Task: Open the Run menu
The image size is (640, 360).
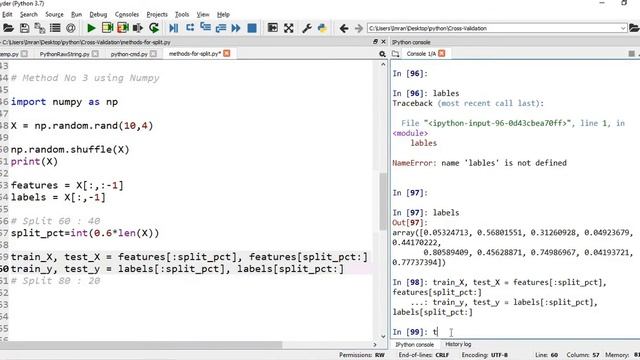Action: 76,14
